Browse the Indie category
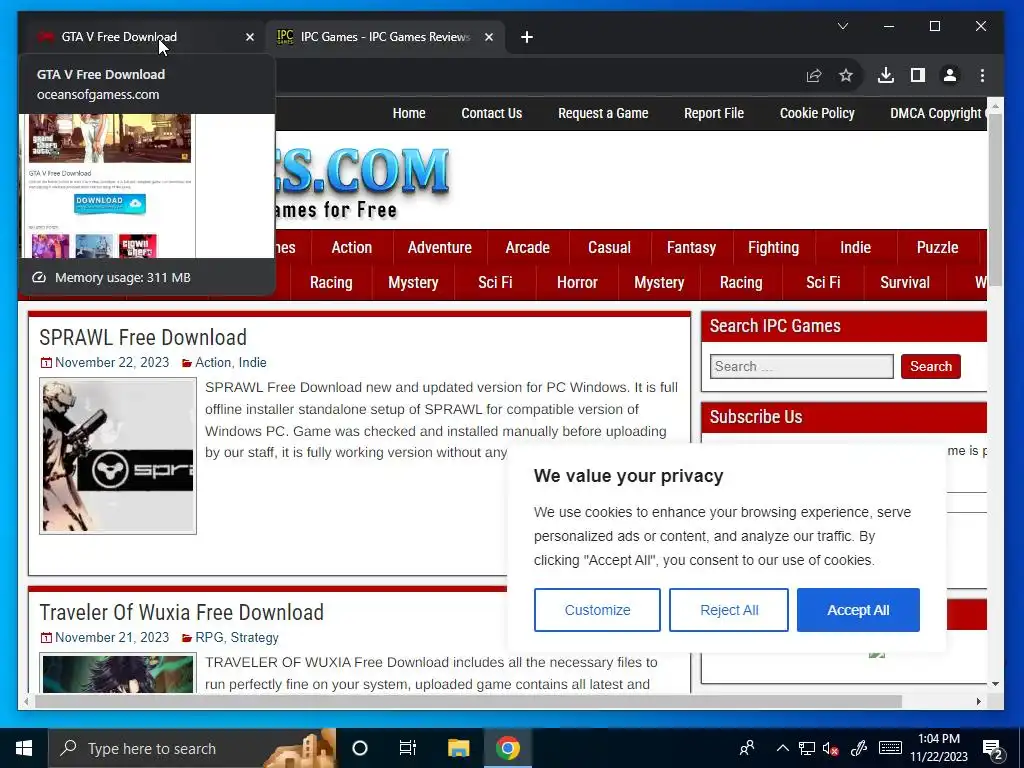 [856, 248]
